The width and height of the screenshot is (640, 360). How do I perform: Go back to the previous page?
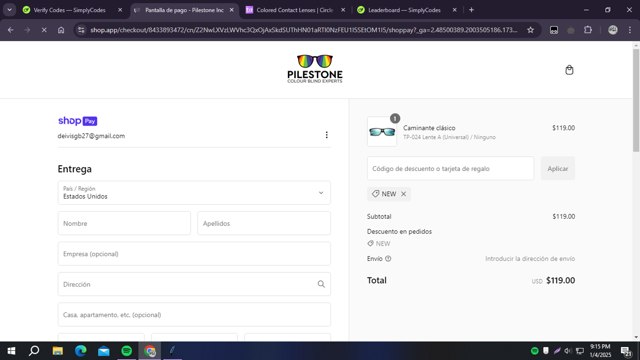11,30
